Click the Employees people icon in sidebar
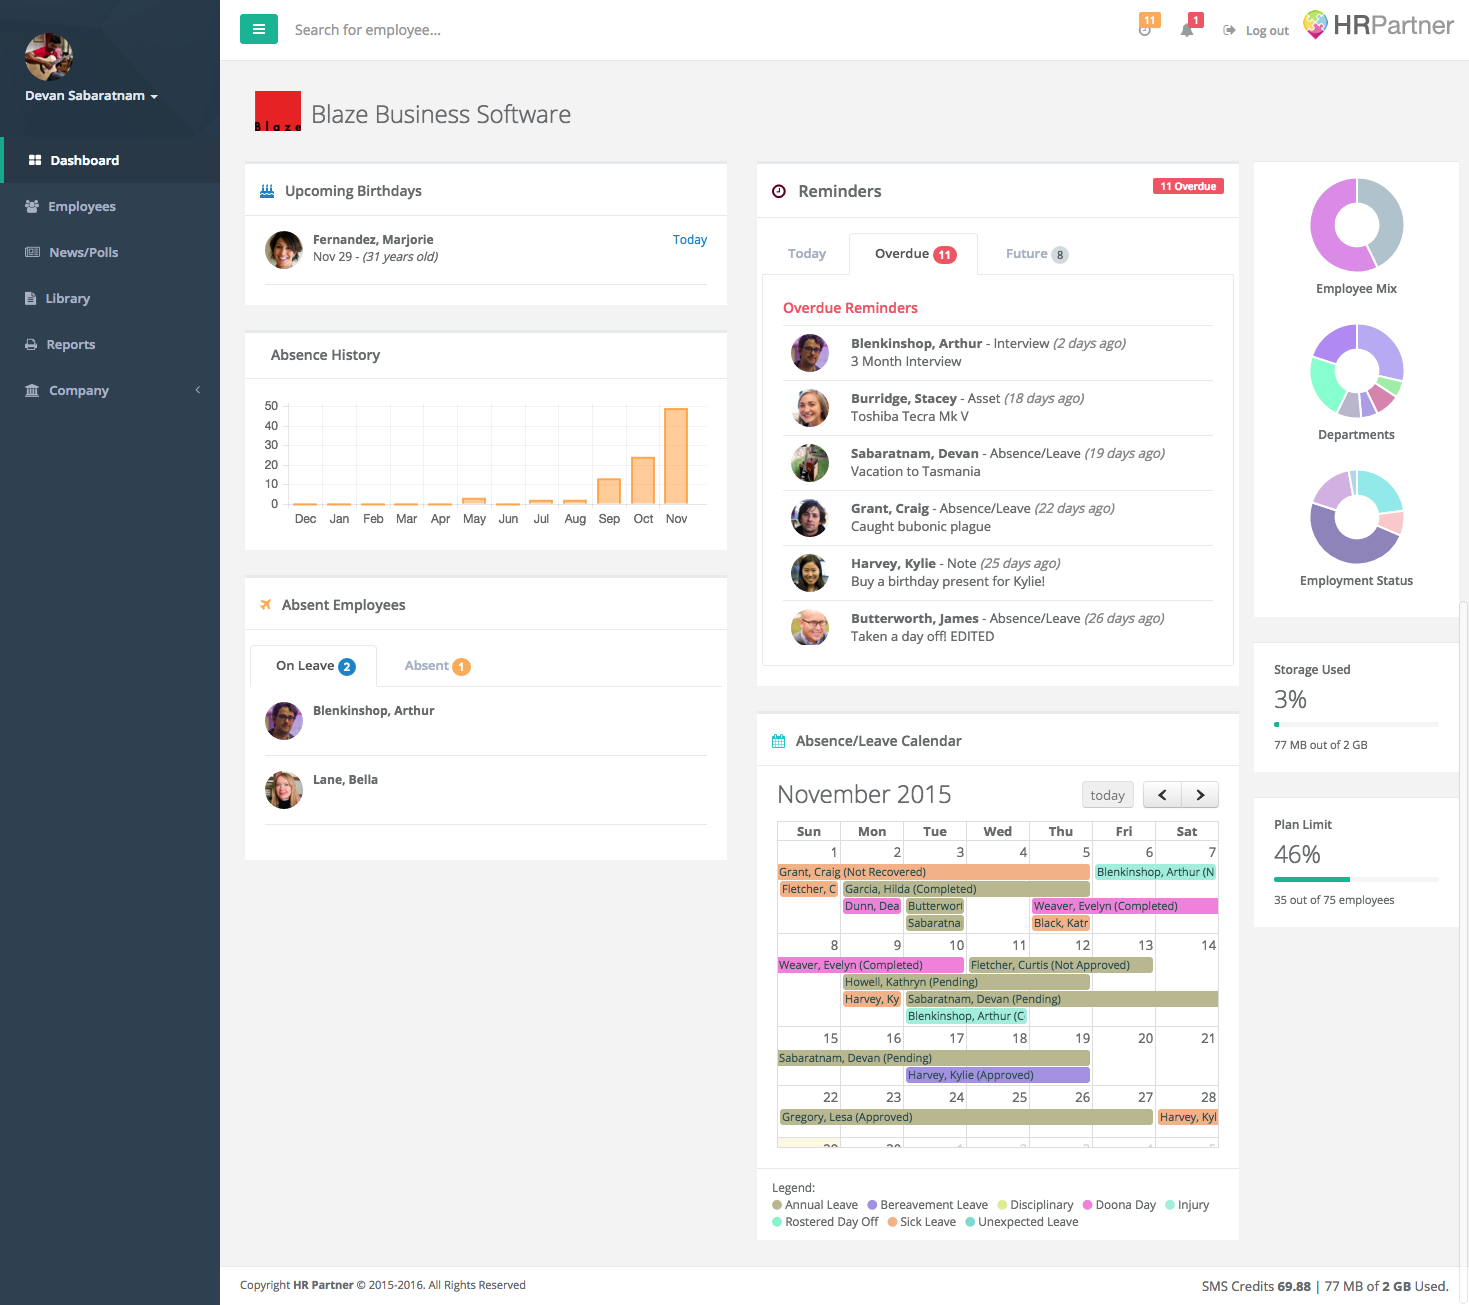Image resolution: width=1469 pixels, height=1305 pixels. click(x=32, y=206)
